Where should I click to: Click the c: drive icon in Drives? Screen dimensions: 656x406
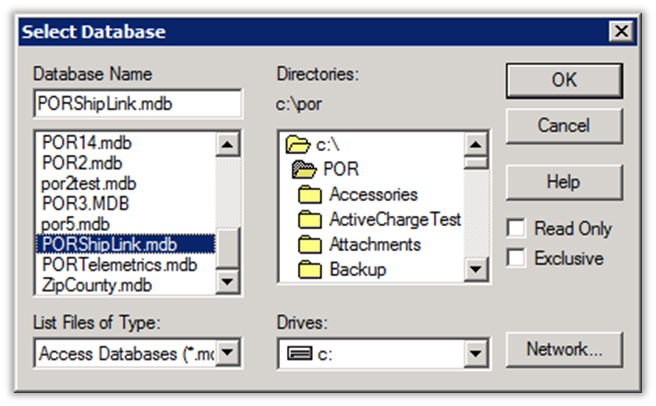(299, 352)
